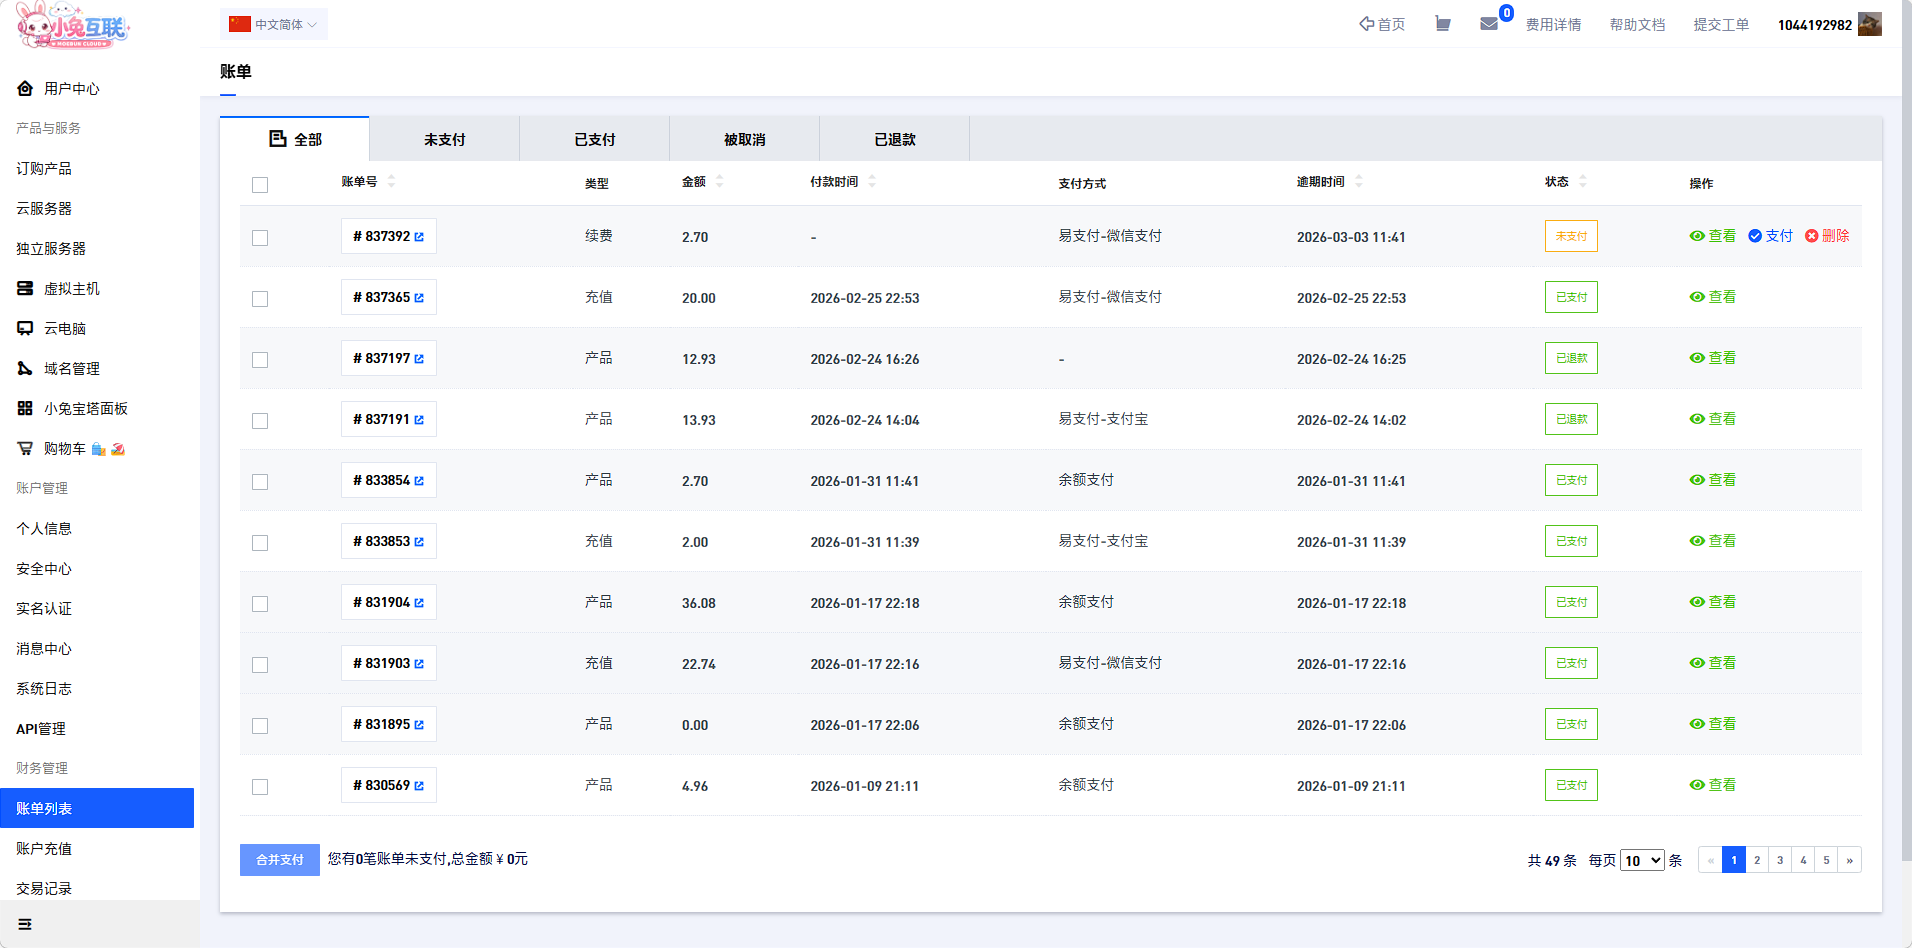Open the per-page count dropdown
This screenshot has width=1912, height=948.
click(1642, 860)
